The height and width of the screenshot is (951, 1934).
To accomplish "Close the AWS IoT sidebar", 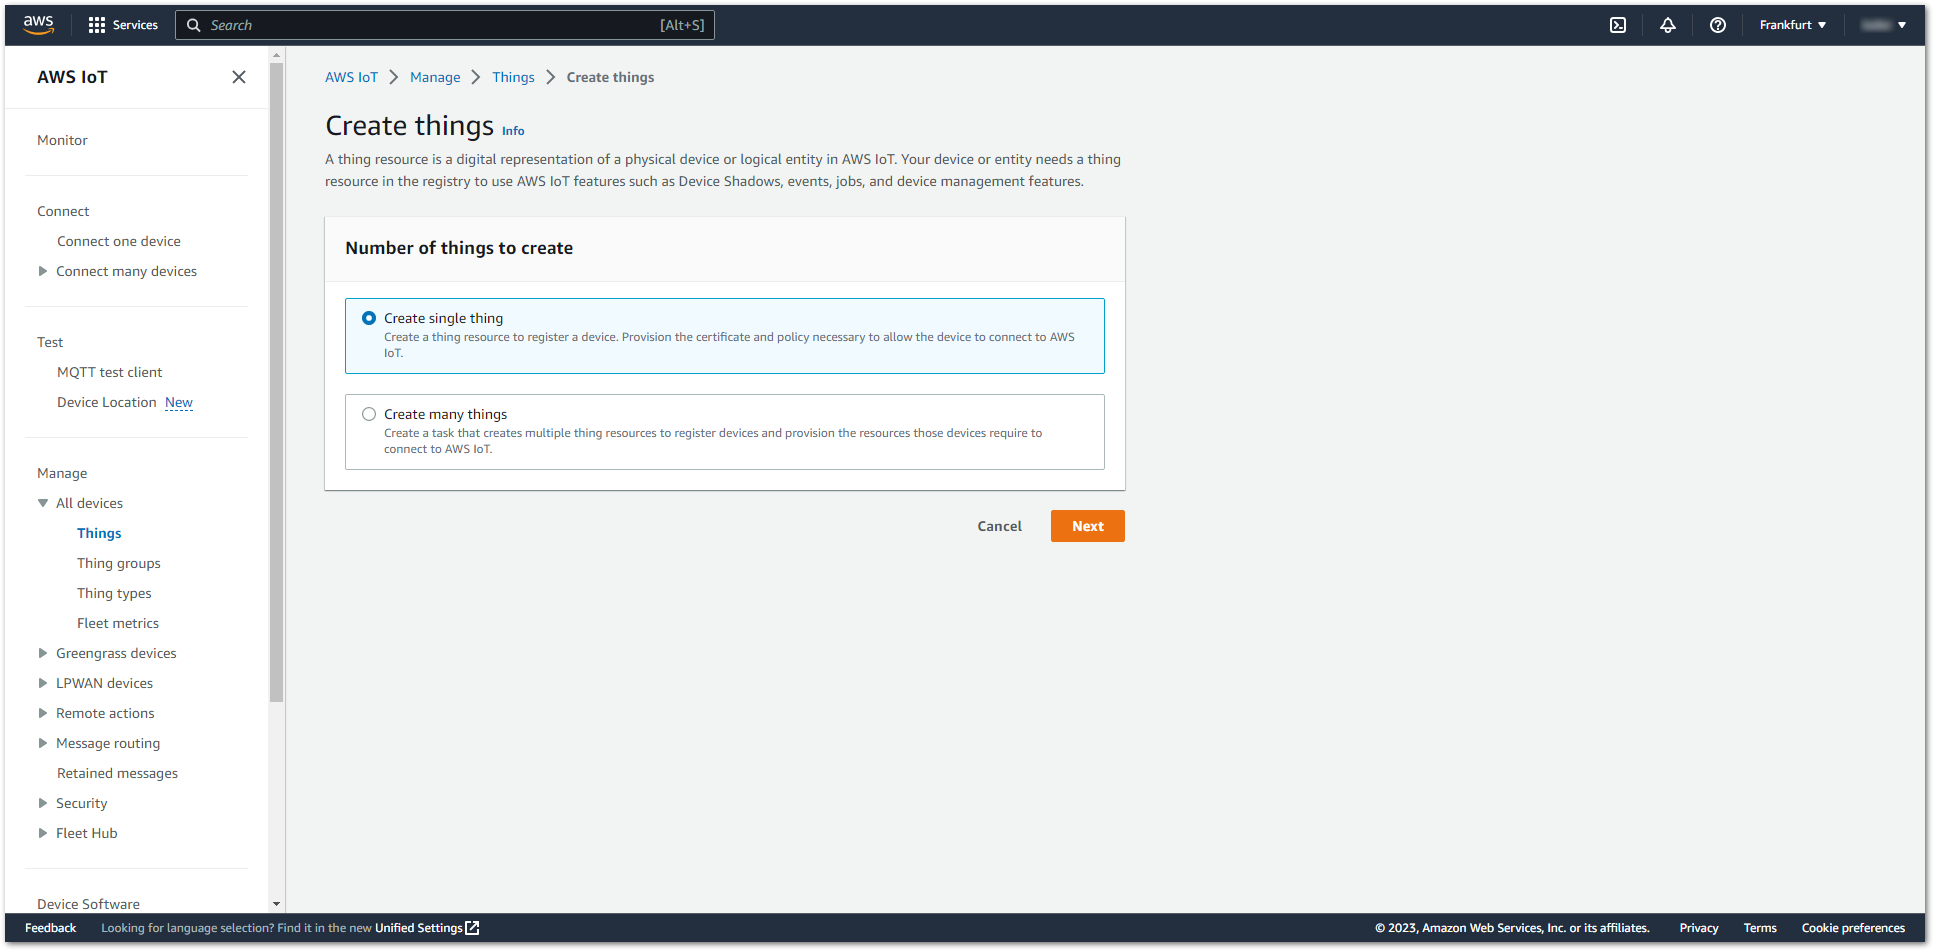I will coord(239,77).
